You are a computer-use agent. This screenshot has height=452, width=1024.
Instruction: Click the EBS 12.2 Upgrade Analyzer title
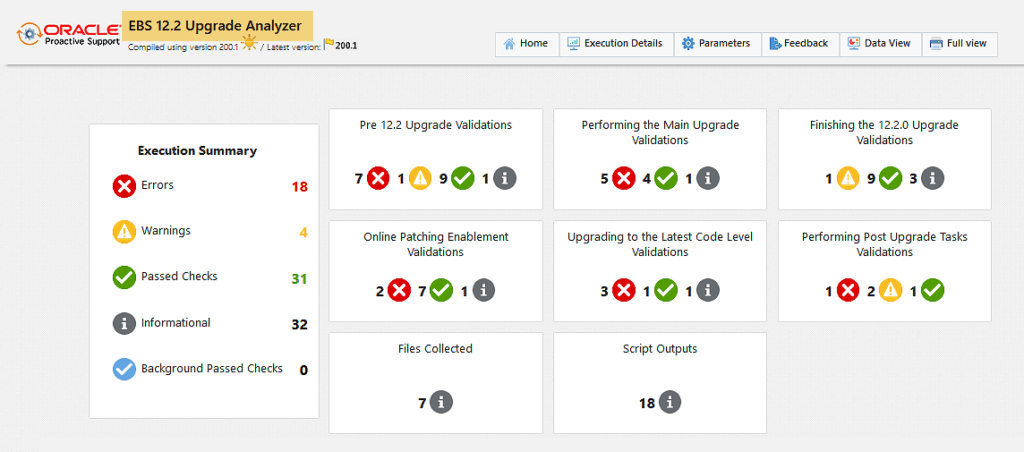click(x=215, y=26)
